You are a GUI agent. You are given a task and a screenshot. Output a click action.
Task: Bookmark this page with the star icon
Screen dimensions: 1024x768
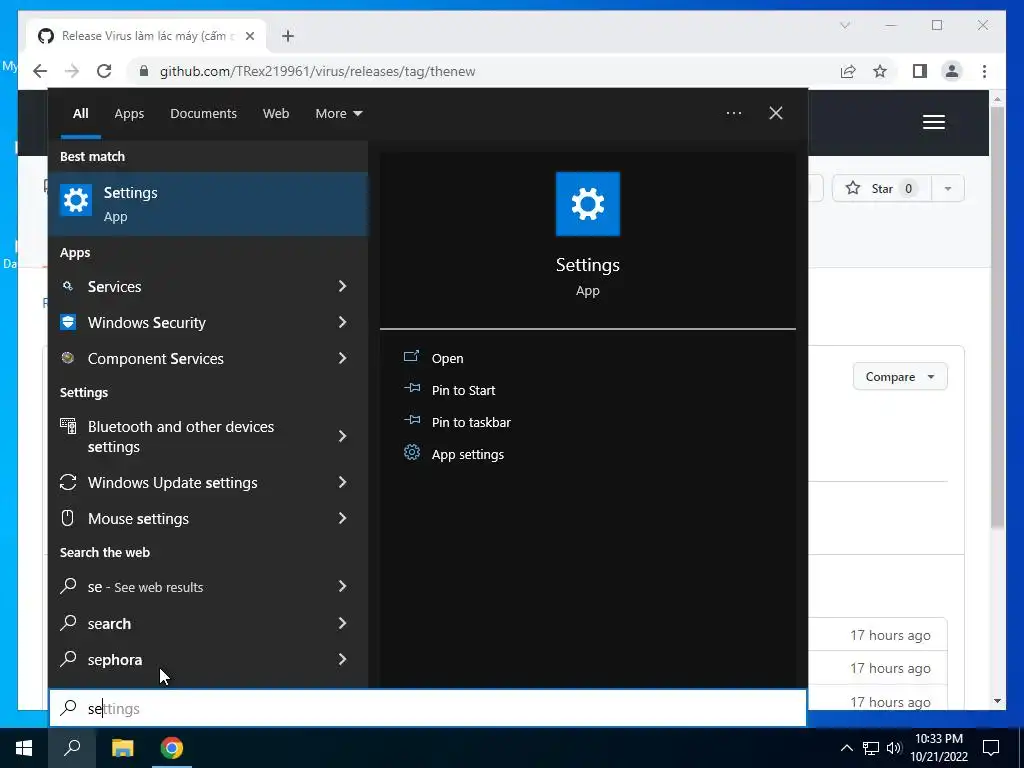tap(880, 71)
